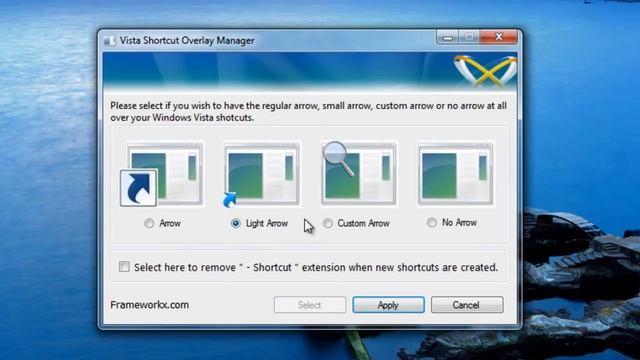Select the Arrow radio button

pos(149,223)
